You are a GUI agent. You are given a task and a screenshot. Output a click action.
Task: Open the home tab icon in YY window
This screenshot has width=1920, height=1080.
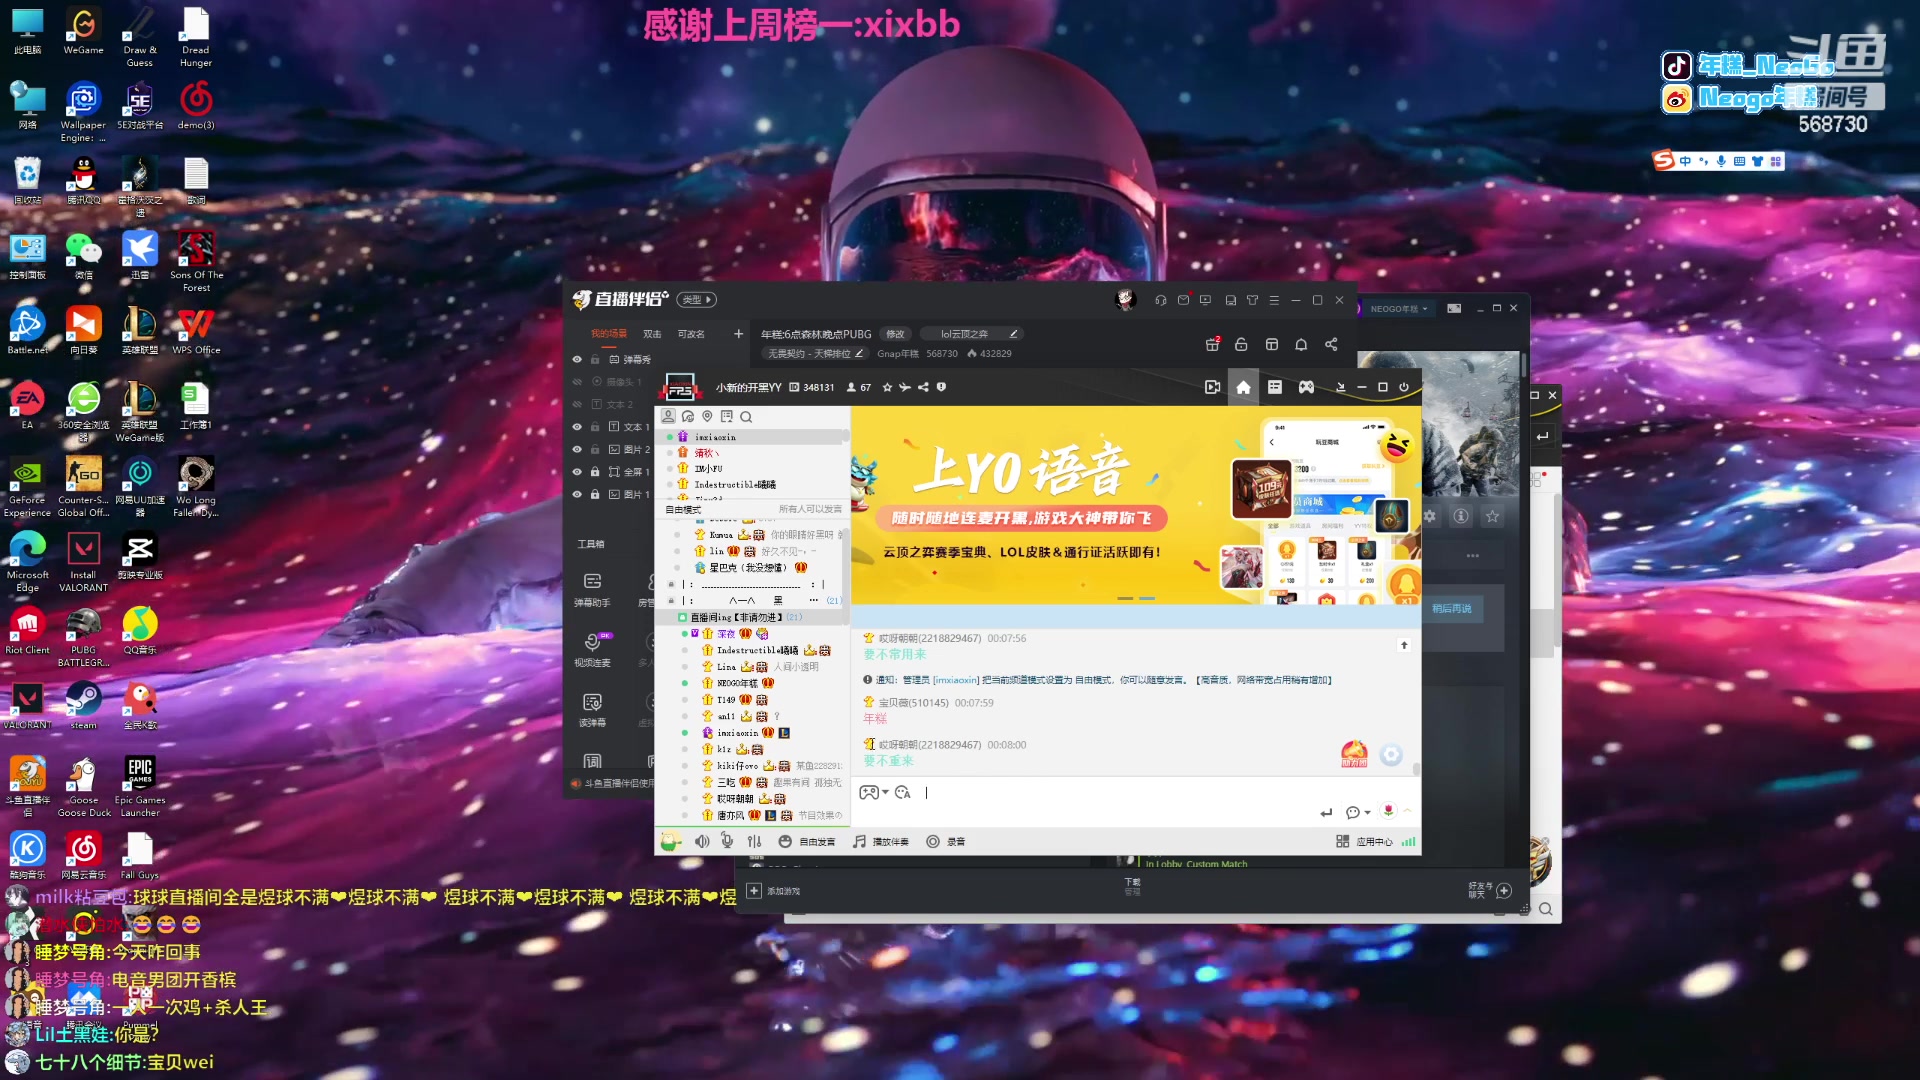click(1243, 387)
